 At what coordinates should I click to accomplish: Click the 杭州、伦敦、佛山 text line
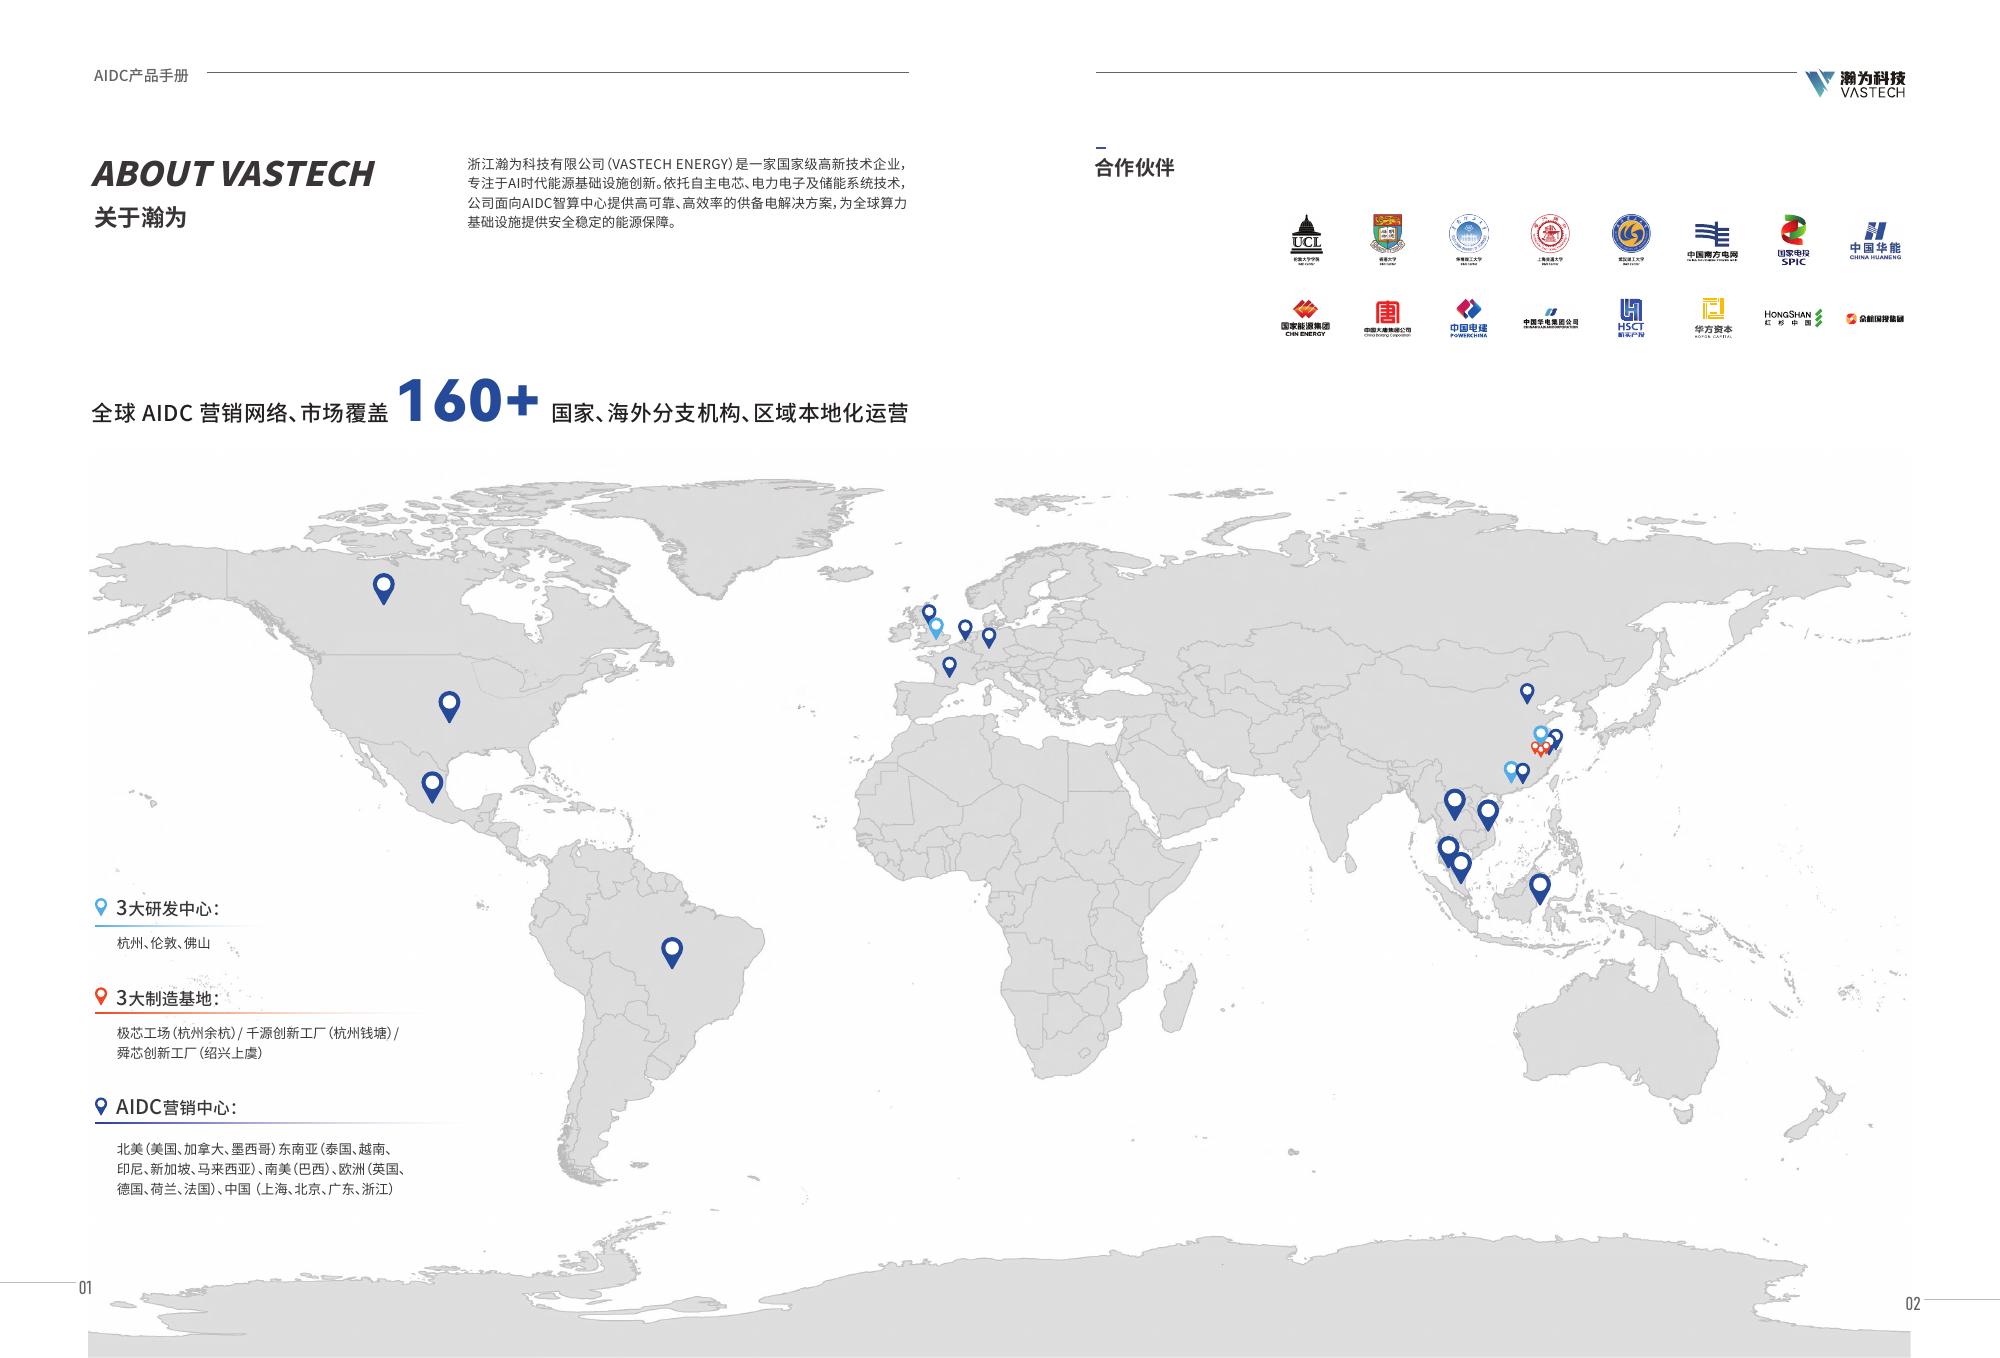[x=164, y=943]
